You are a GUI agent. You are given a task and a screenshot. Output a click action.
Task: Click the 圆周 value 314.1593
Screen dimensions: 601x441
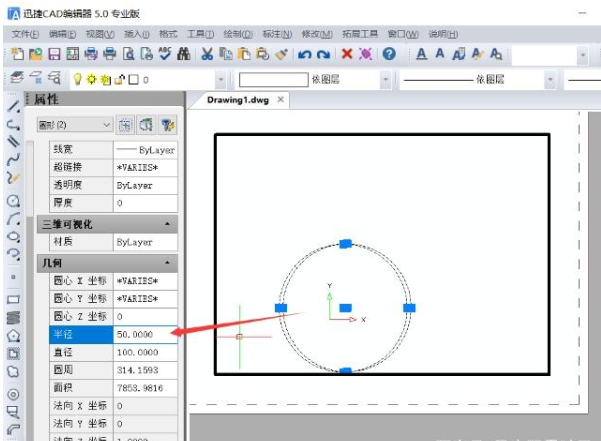pyautogui.click(x=145, y=370)
